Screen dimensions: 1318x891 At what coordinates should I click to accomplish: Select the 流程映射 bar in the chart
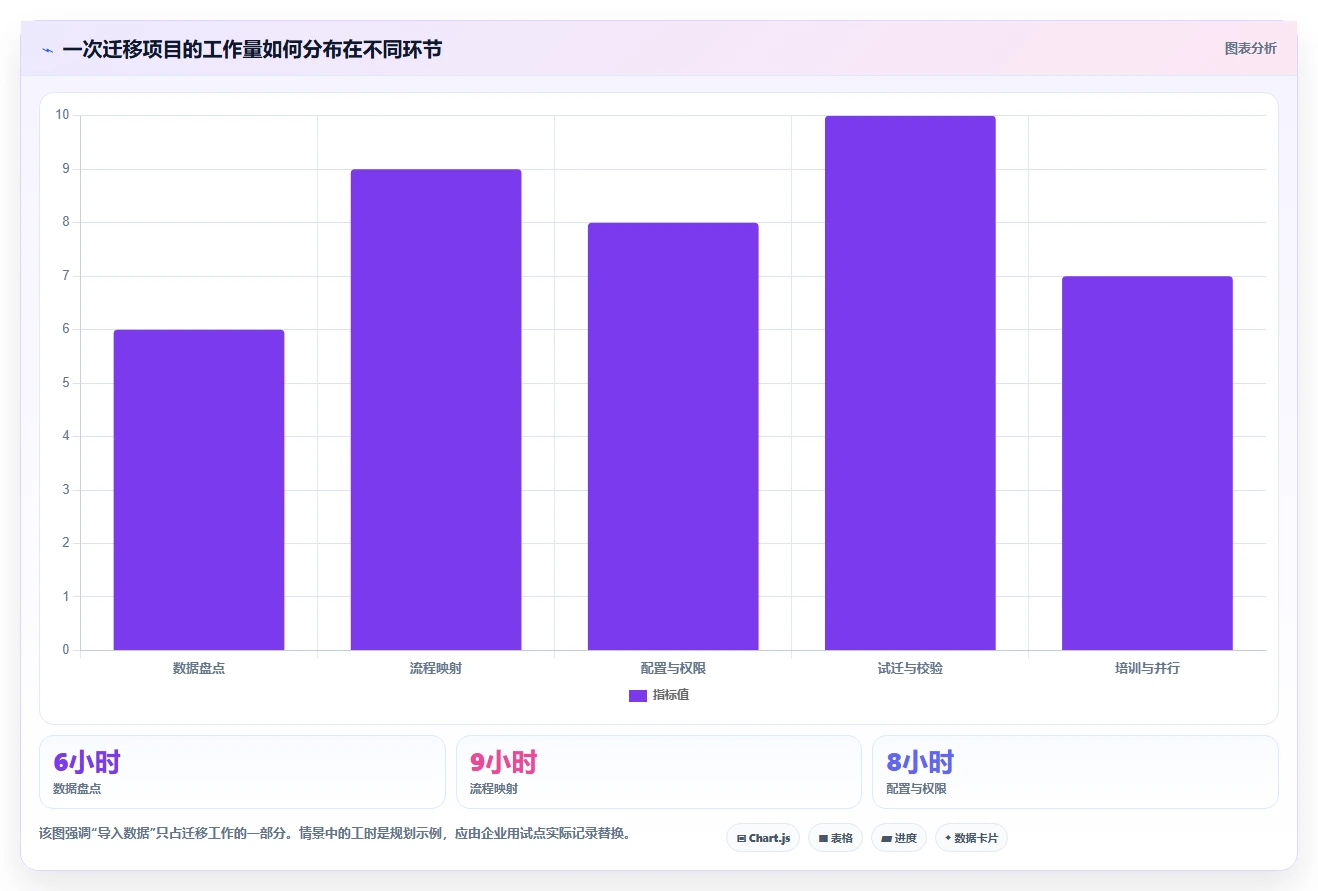(436, 410)
